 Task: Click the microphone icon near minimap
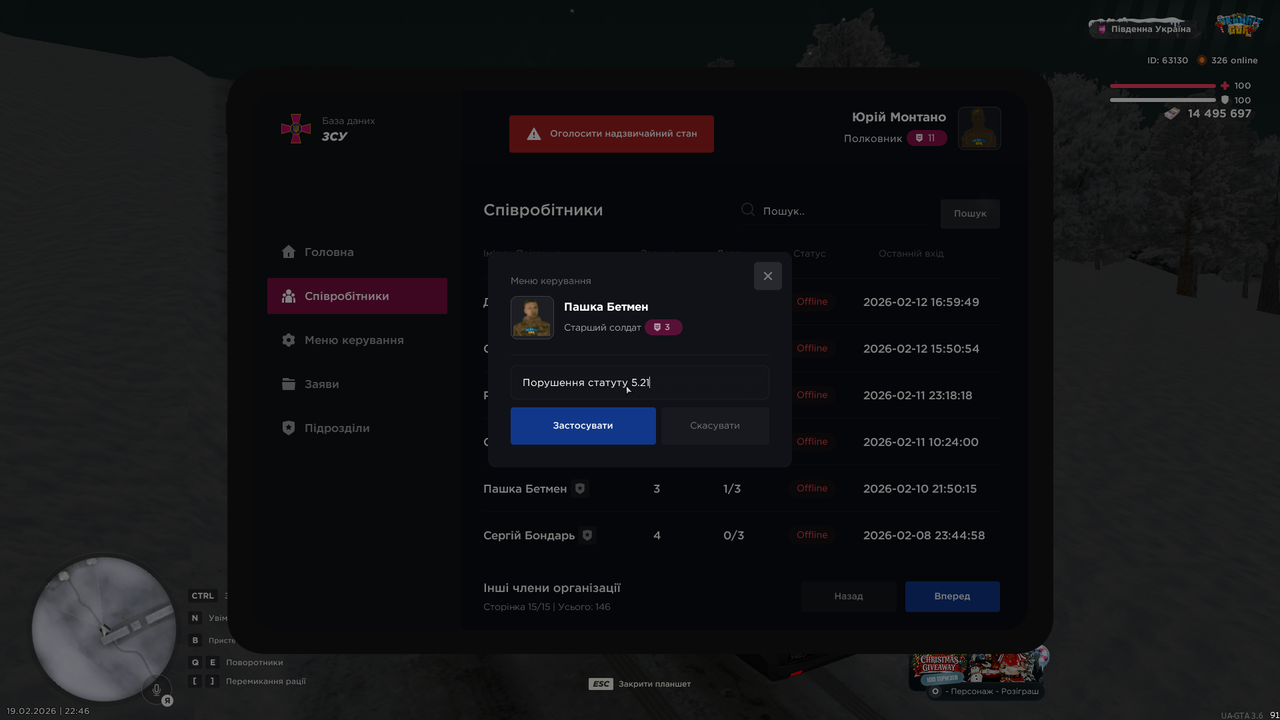tap(155, 689)
